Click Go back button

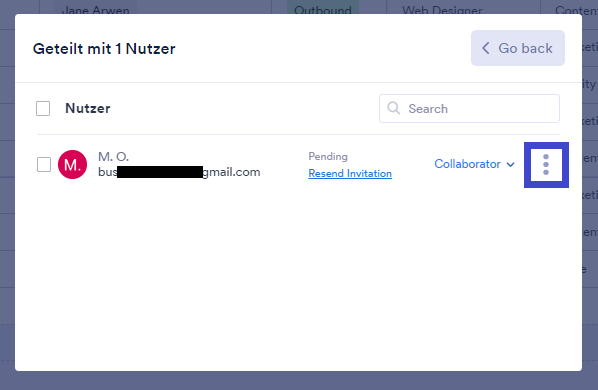click(x=518, y=48)
